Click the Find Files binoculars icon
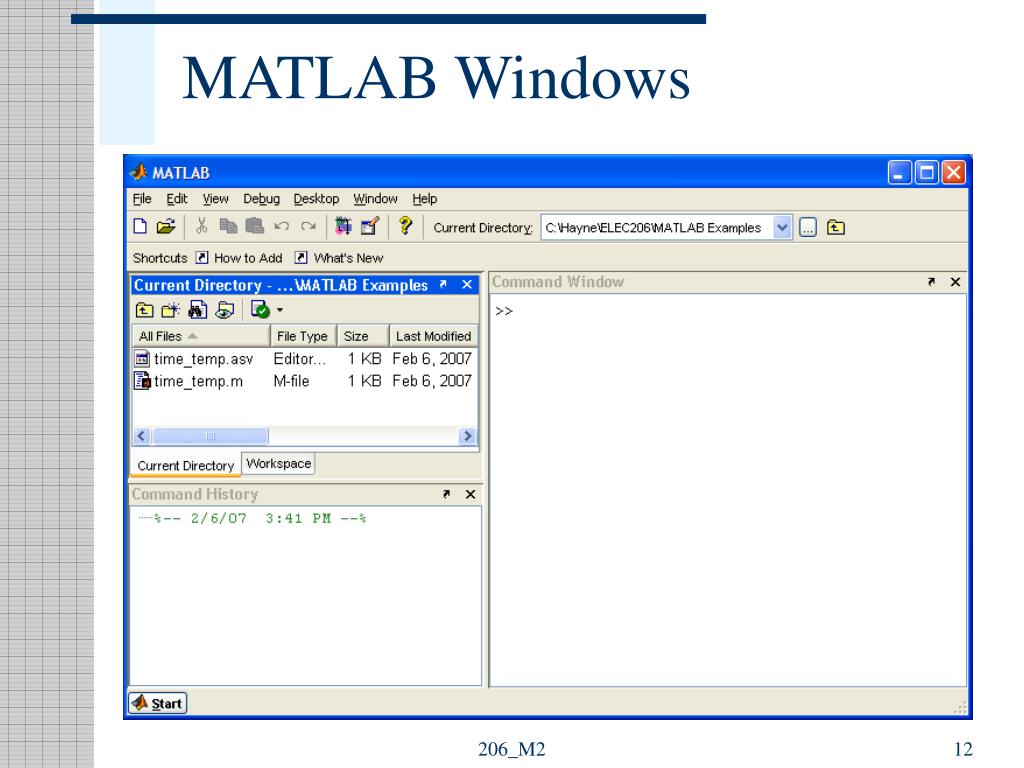 point(198,310)
